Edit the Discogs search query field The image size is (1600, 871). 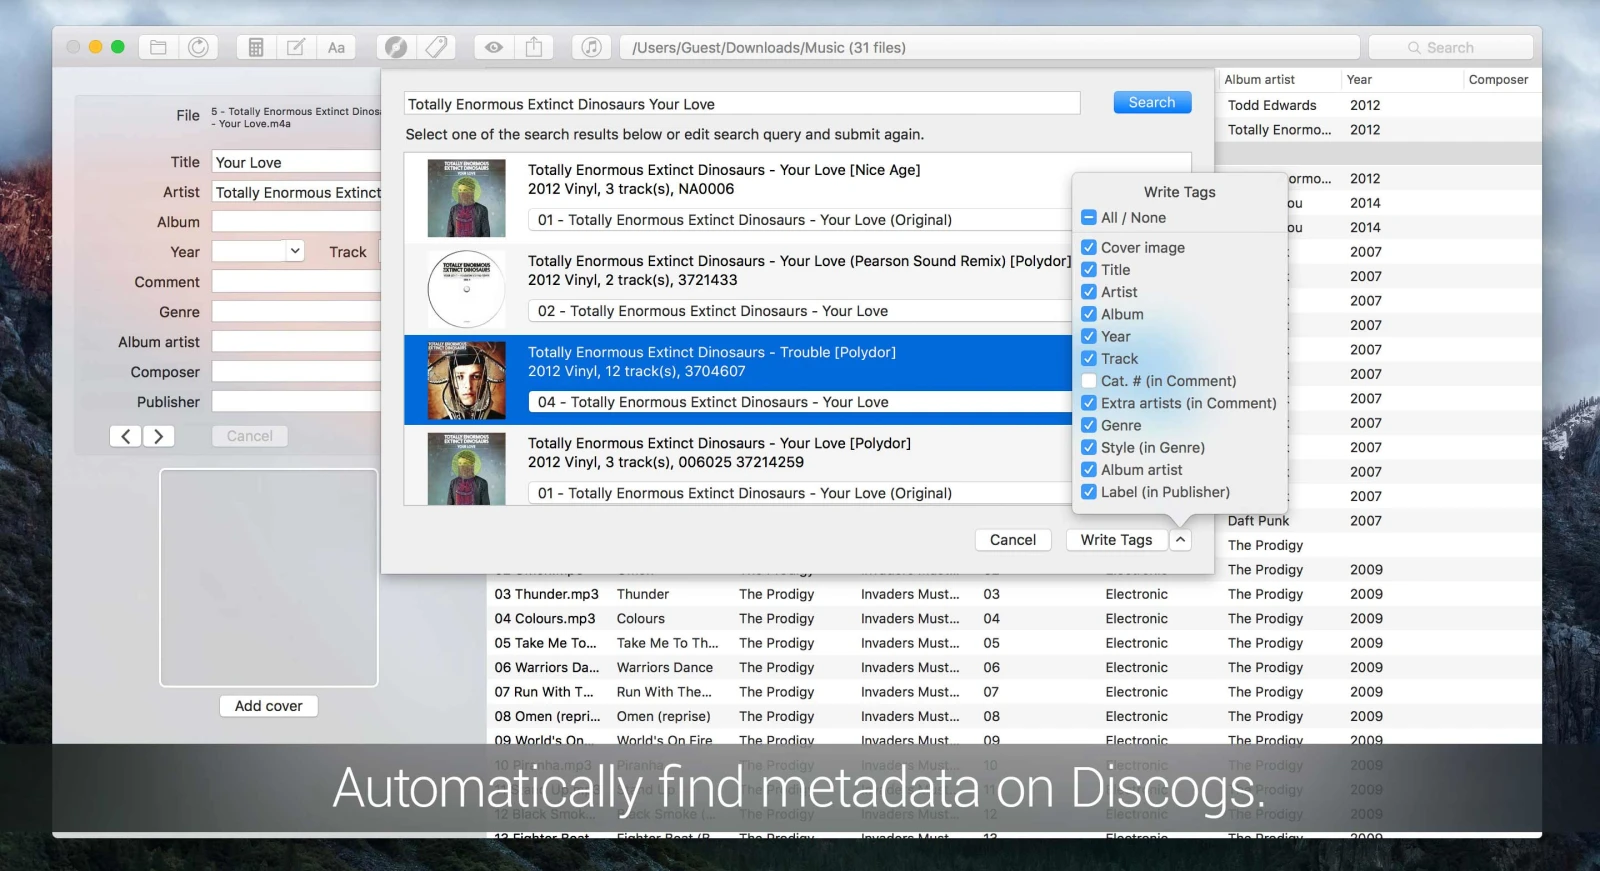click(742, 104)
